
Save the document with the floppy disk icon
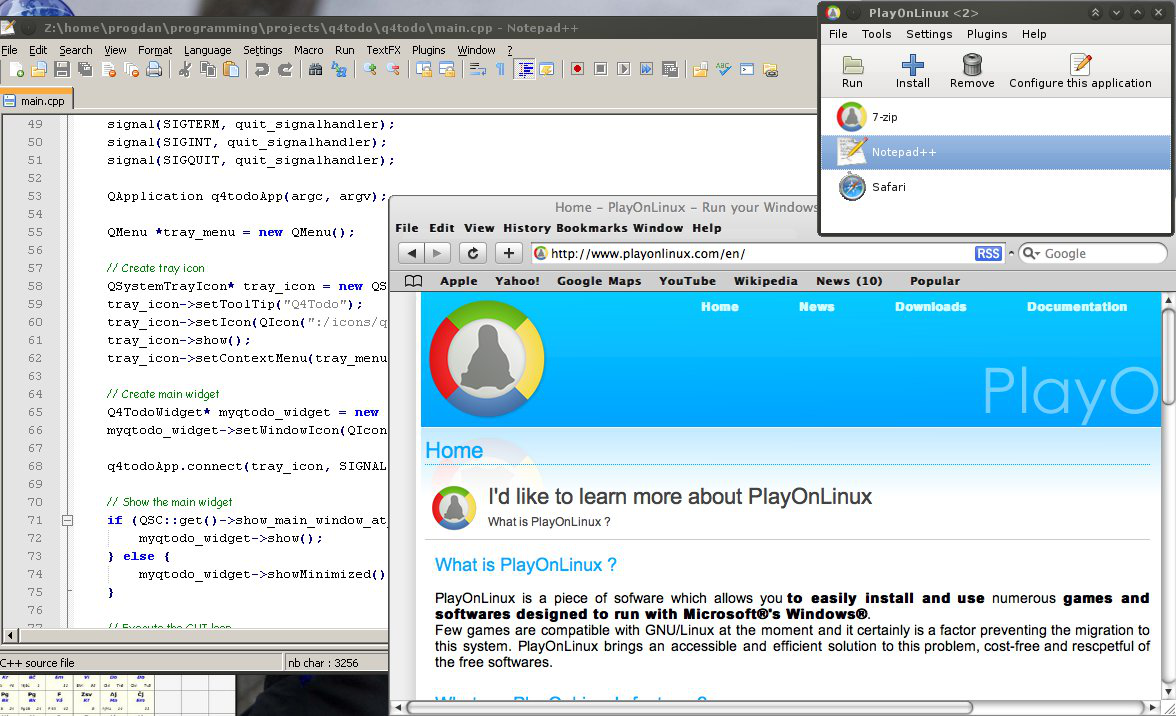[62, 70]
